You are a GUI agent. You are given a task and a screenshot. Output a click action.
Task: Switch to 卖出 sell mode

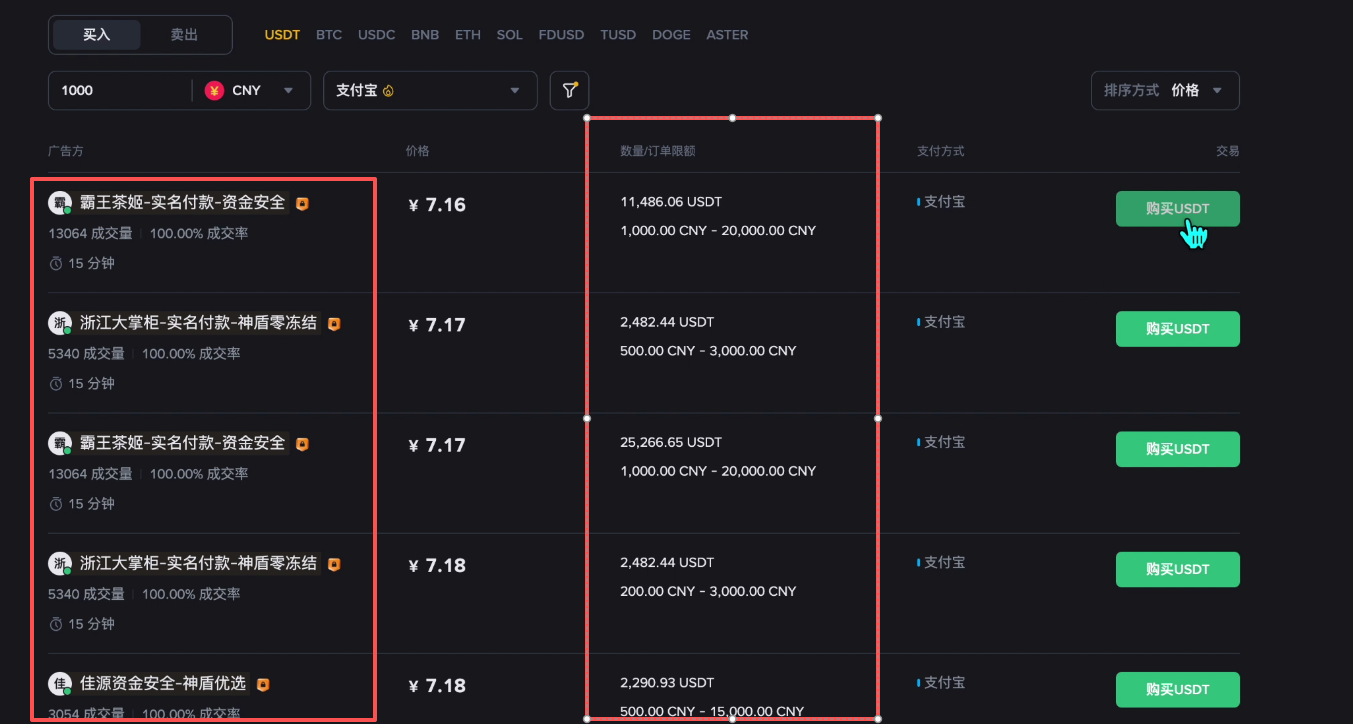pyautogui.click(x=184, y=35)
